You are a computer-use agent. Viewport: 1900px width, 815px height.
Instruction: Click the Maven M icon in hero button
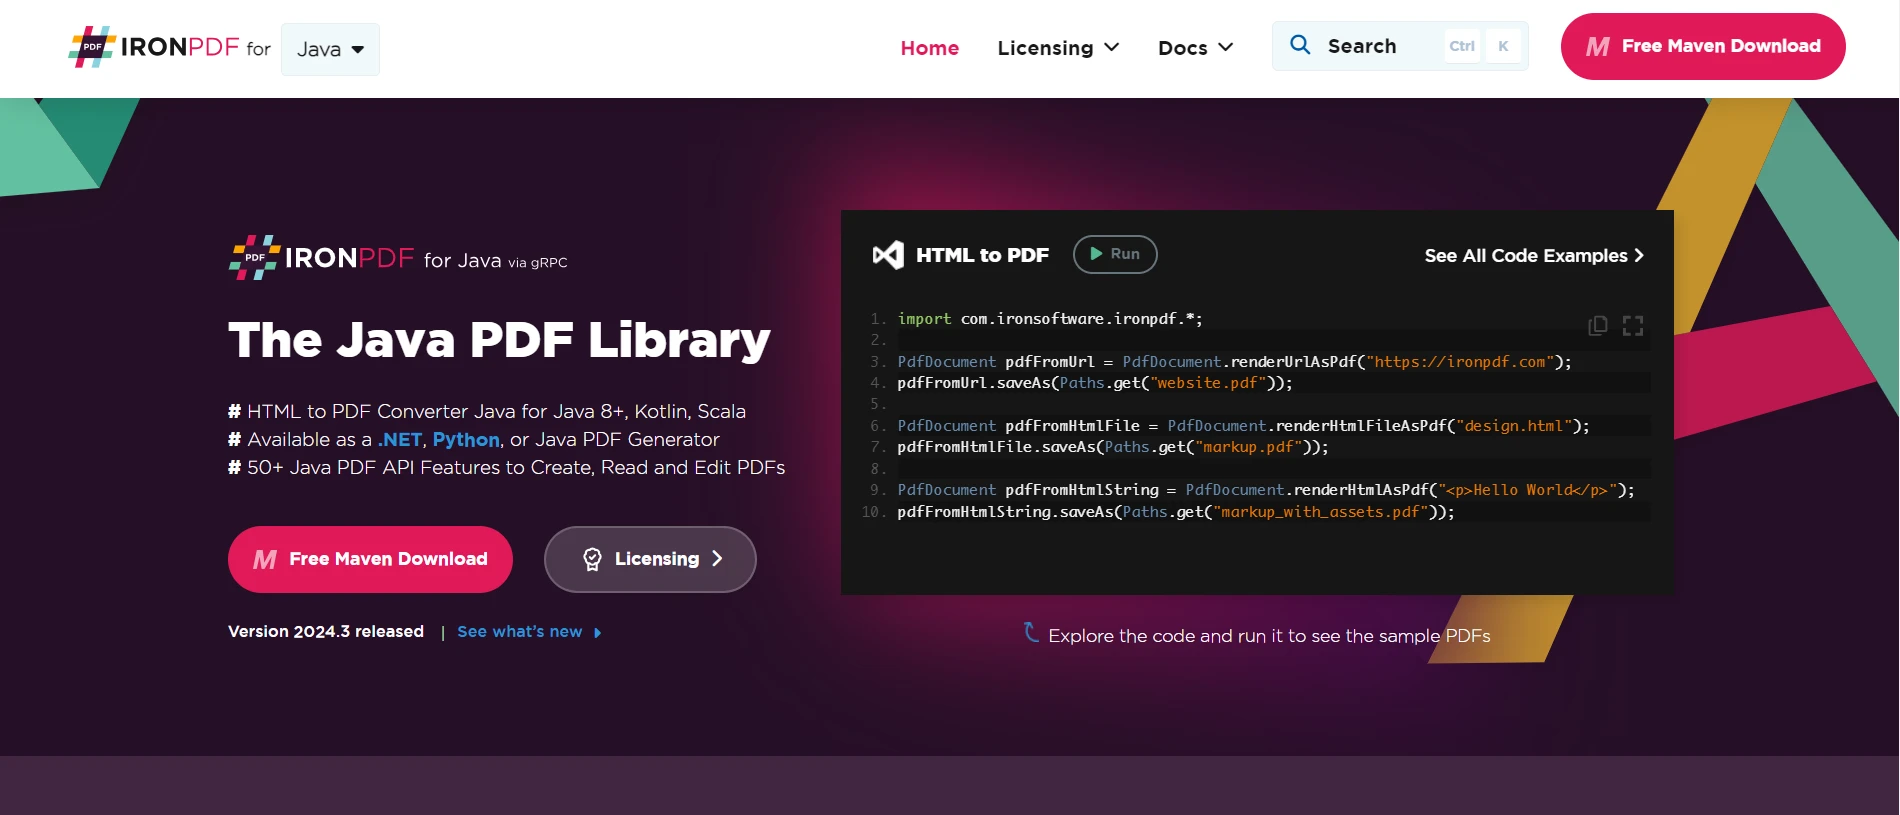pos(265,560)
